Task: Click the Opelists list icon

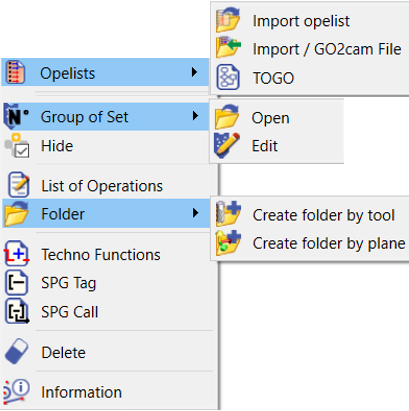Action: coord(16,72)
